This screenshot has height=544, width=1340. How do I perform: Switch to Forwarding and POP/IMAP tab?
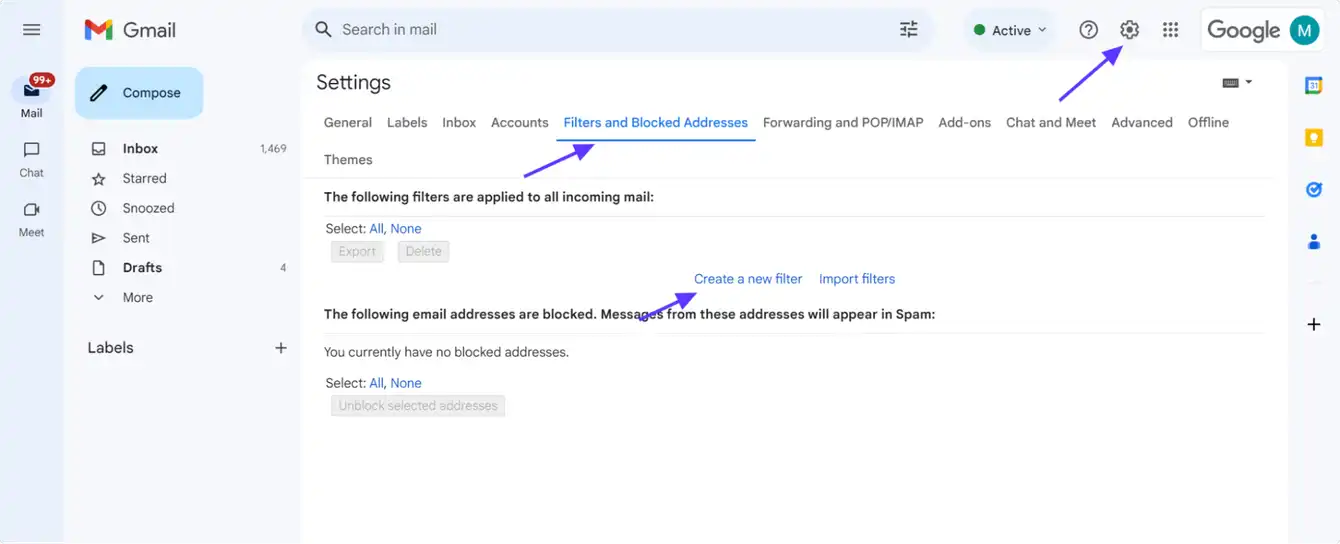point(843,122)
